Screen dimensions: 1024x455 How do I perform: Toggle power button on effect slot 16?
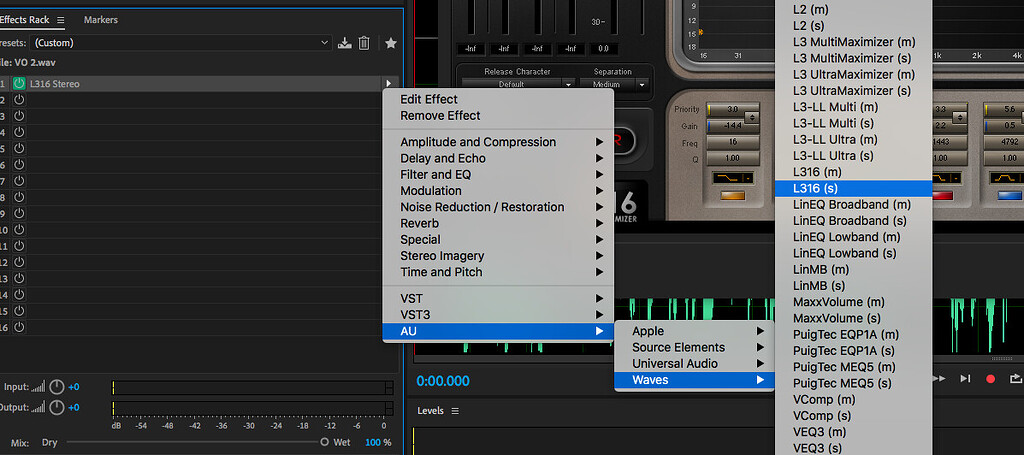19,327
